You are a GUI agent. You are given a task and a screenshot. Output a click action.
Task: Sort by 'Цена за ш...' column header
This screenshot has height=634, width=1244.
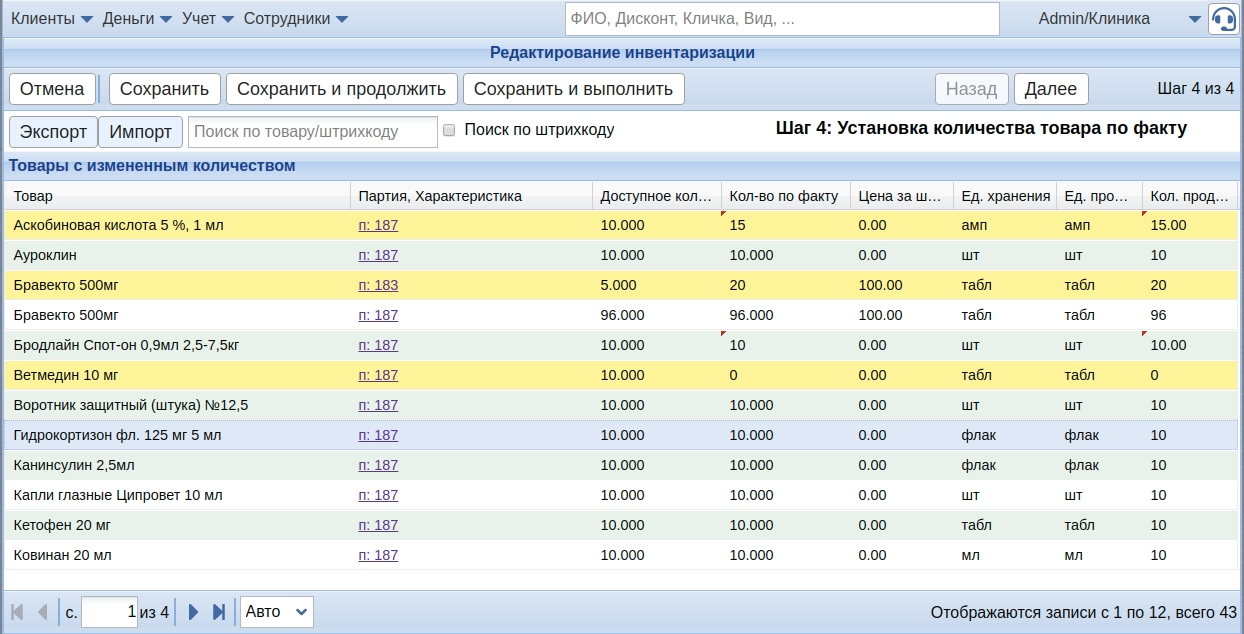tap(901, 196)
